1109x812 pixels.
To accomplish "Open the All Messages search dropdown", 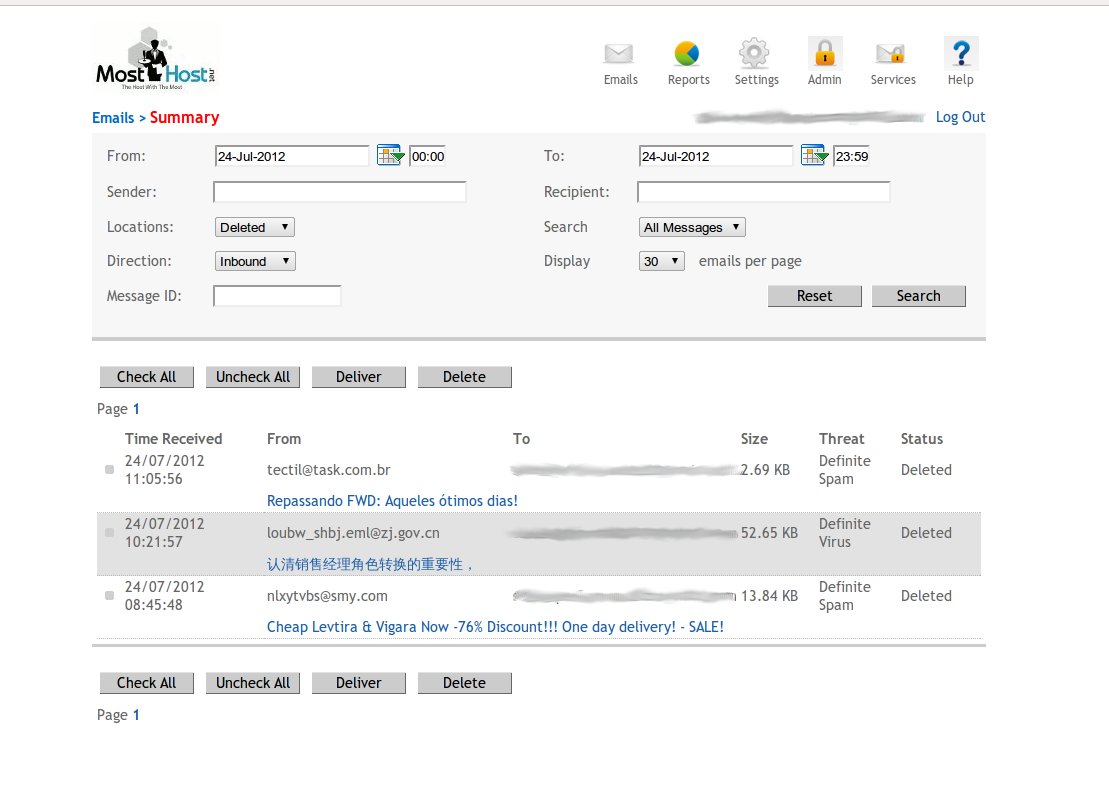I will pos(692,227).
